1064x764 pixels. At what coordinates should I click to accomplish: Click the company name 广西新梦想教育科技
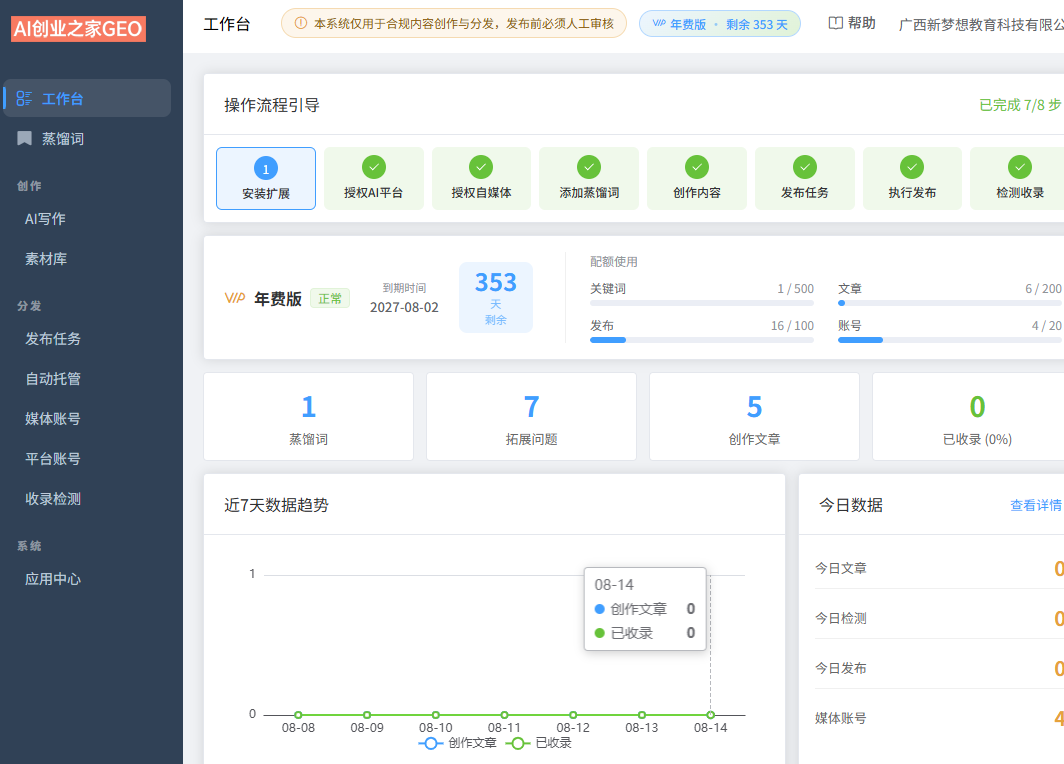coord(981,24)
